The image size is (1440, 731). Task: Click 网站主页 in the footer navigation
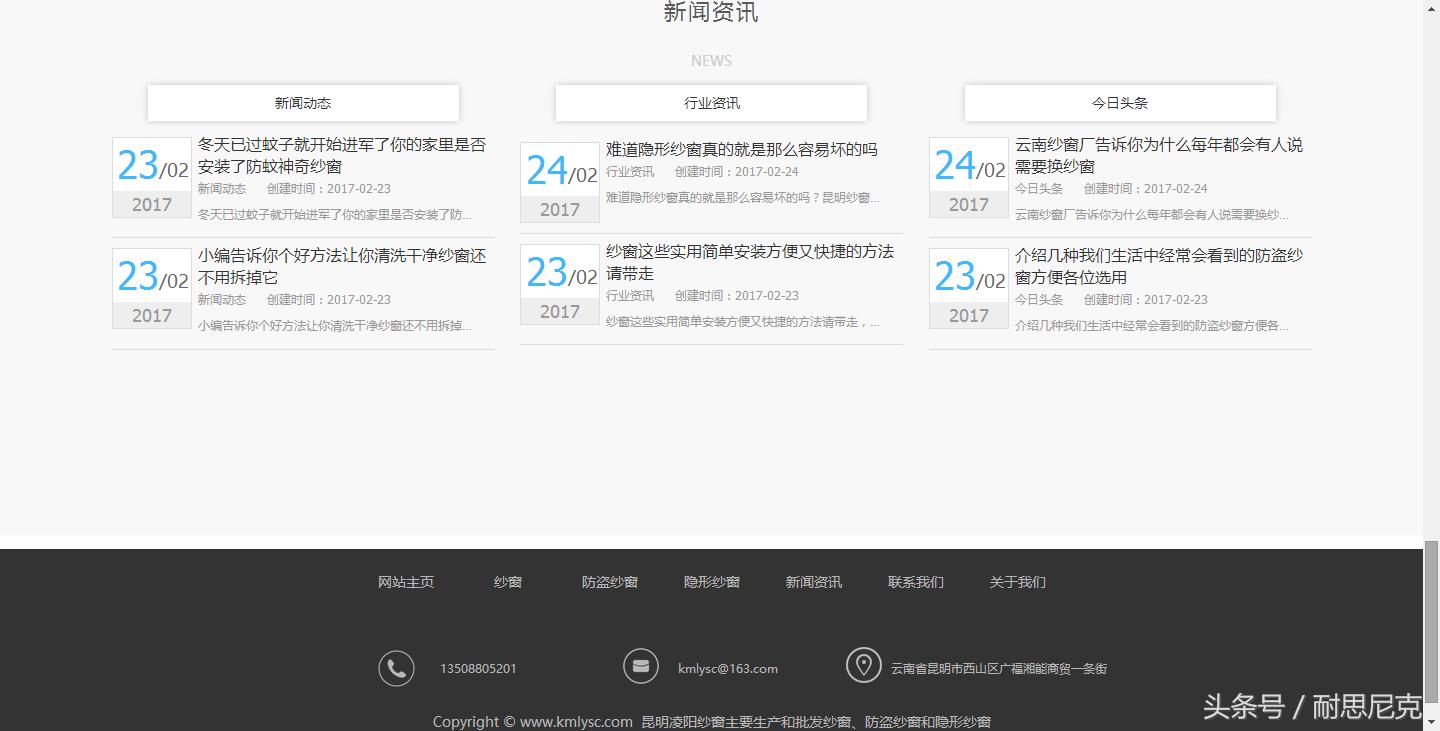(x=405, y=581)
